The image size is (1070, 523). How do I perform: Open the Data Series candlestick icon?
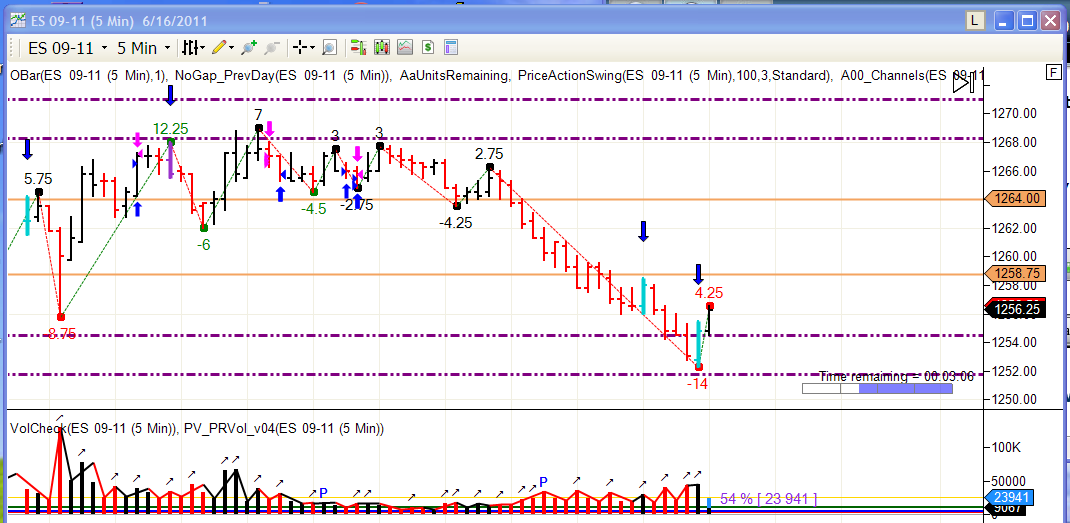tap(381, 47)
